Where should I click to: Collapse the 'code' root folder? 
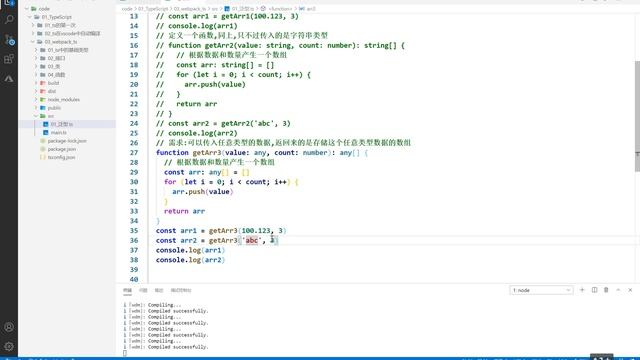tap(27, 9)
